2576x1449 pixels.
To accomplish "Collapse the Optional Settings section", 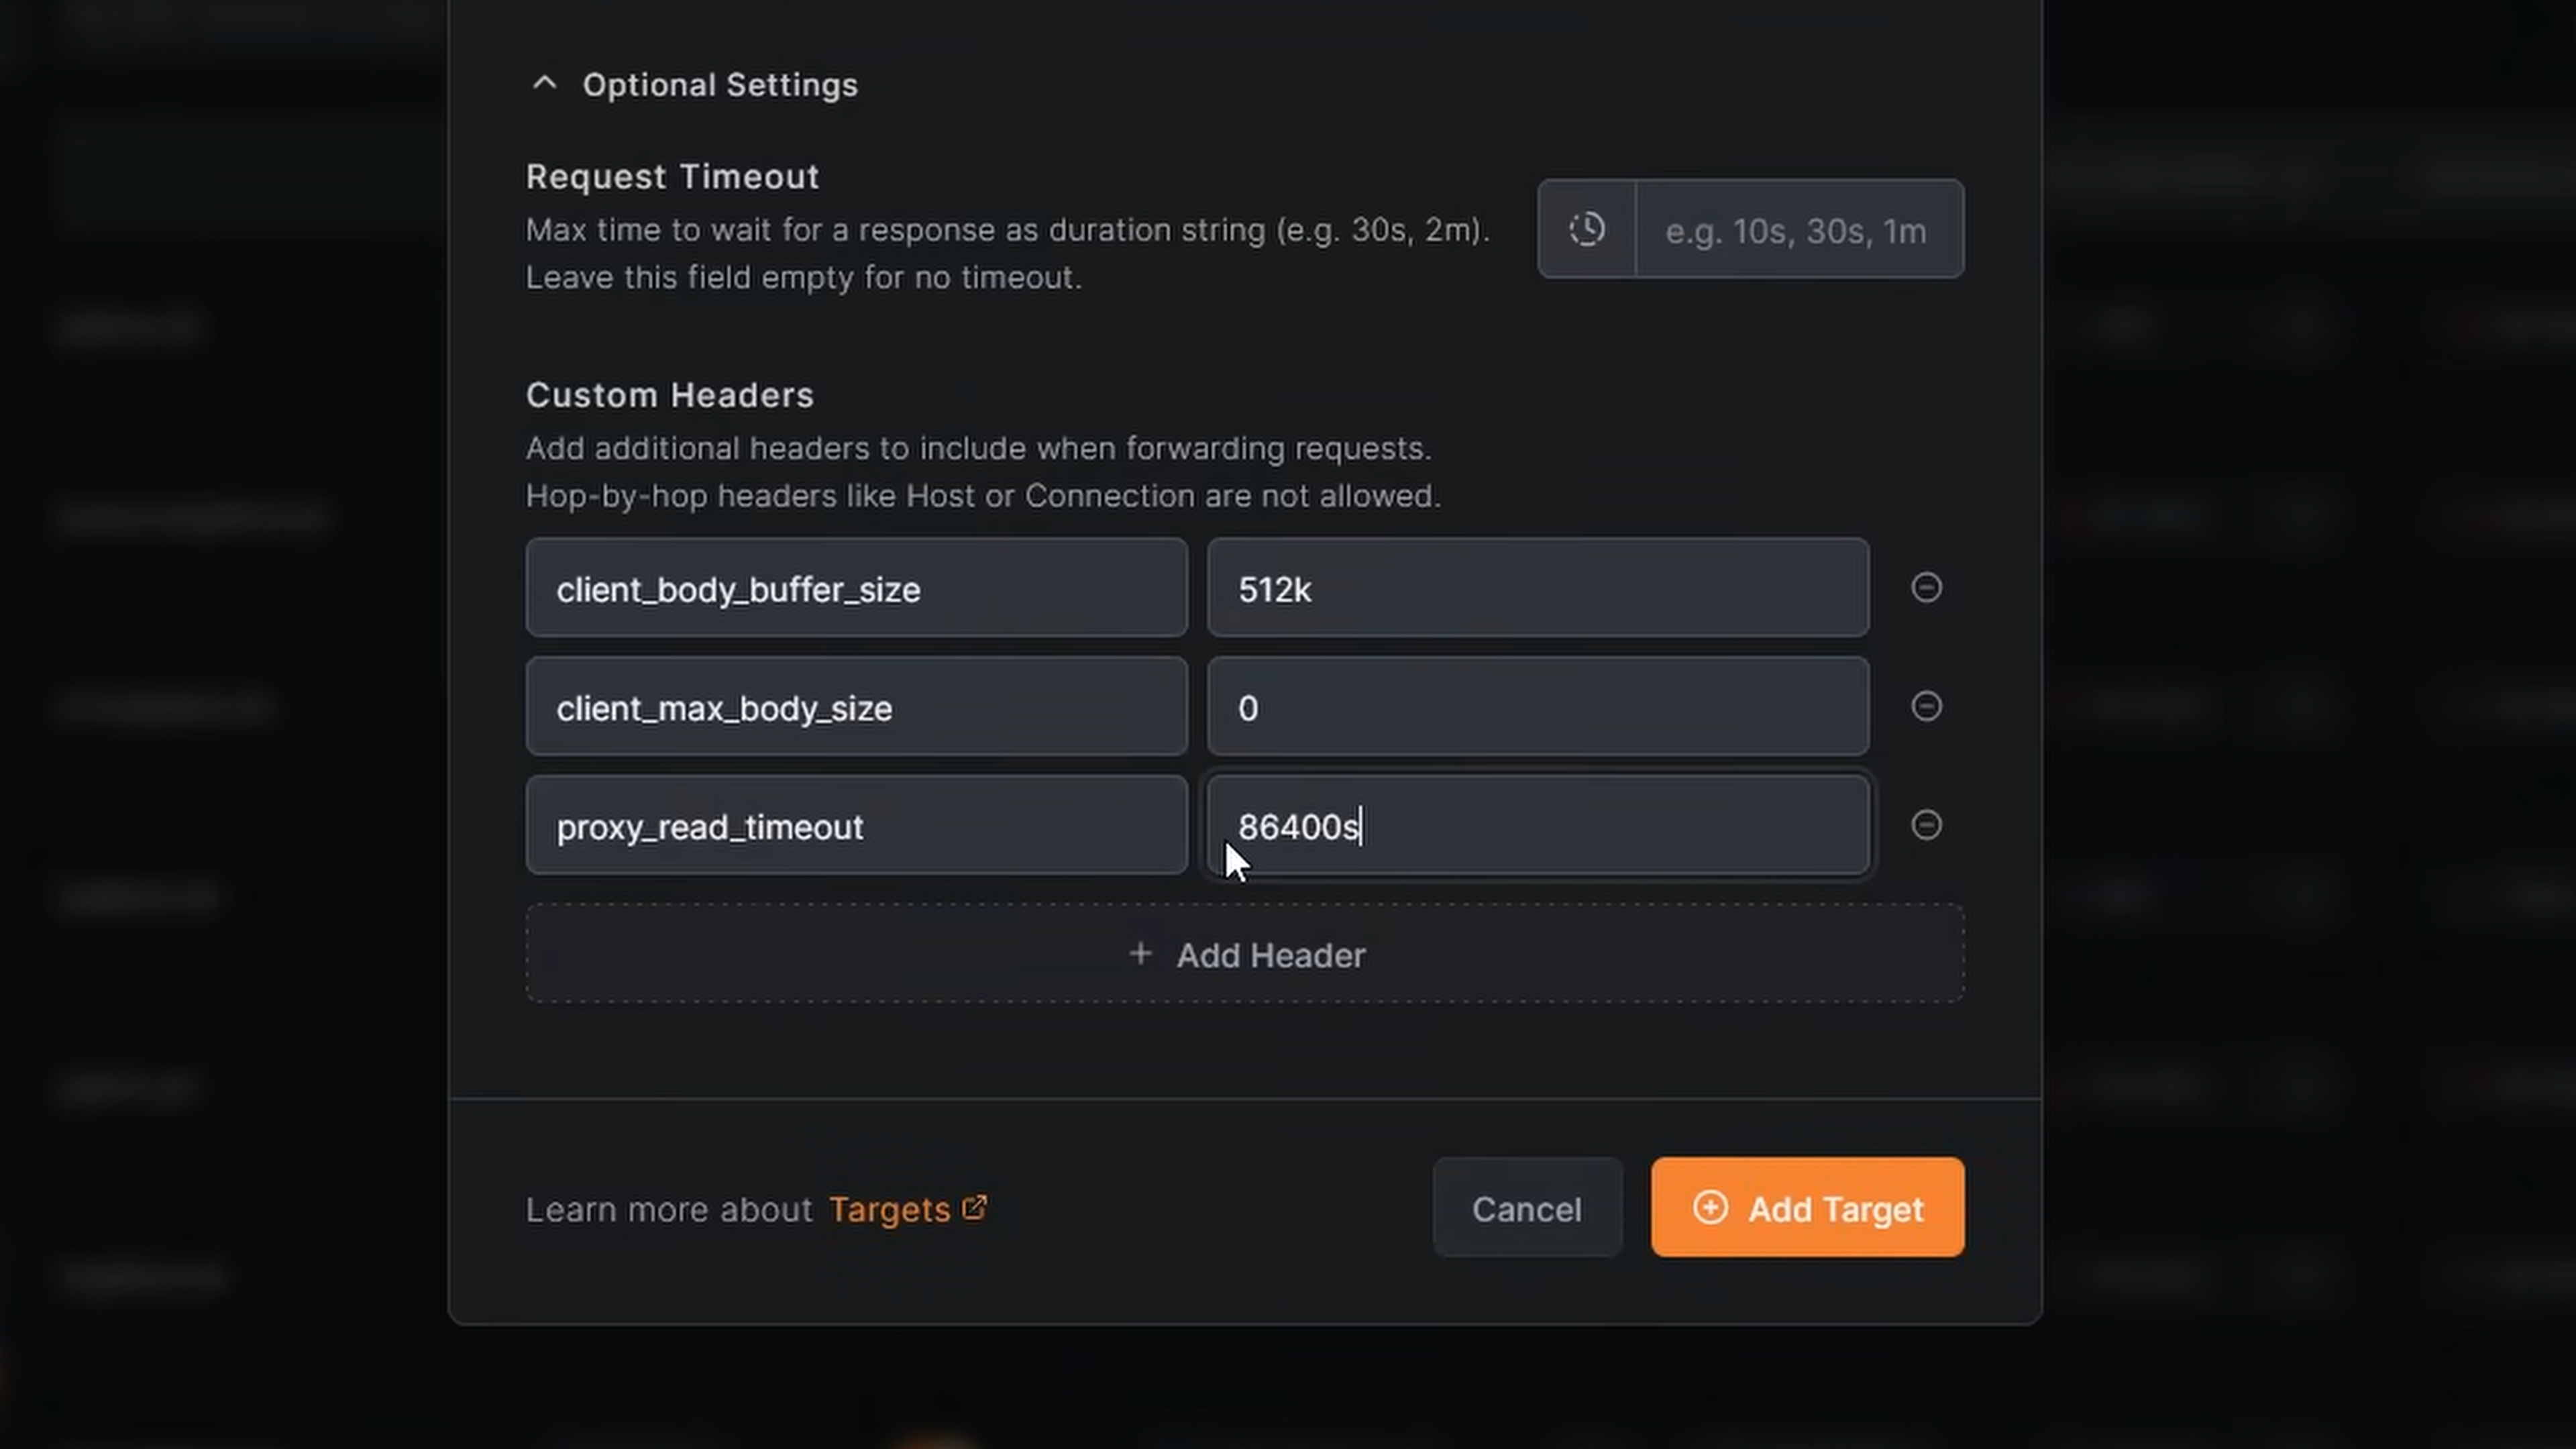I will click(545, 84).
